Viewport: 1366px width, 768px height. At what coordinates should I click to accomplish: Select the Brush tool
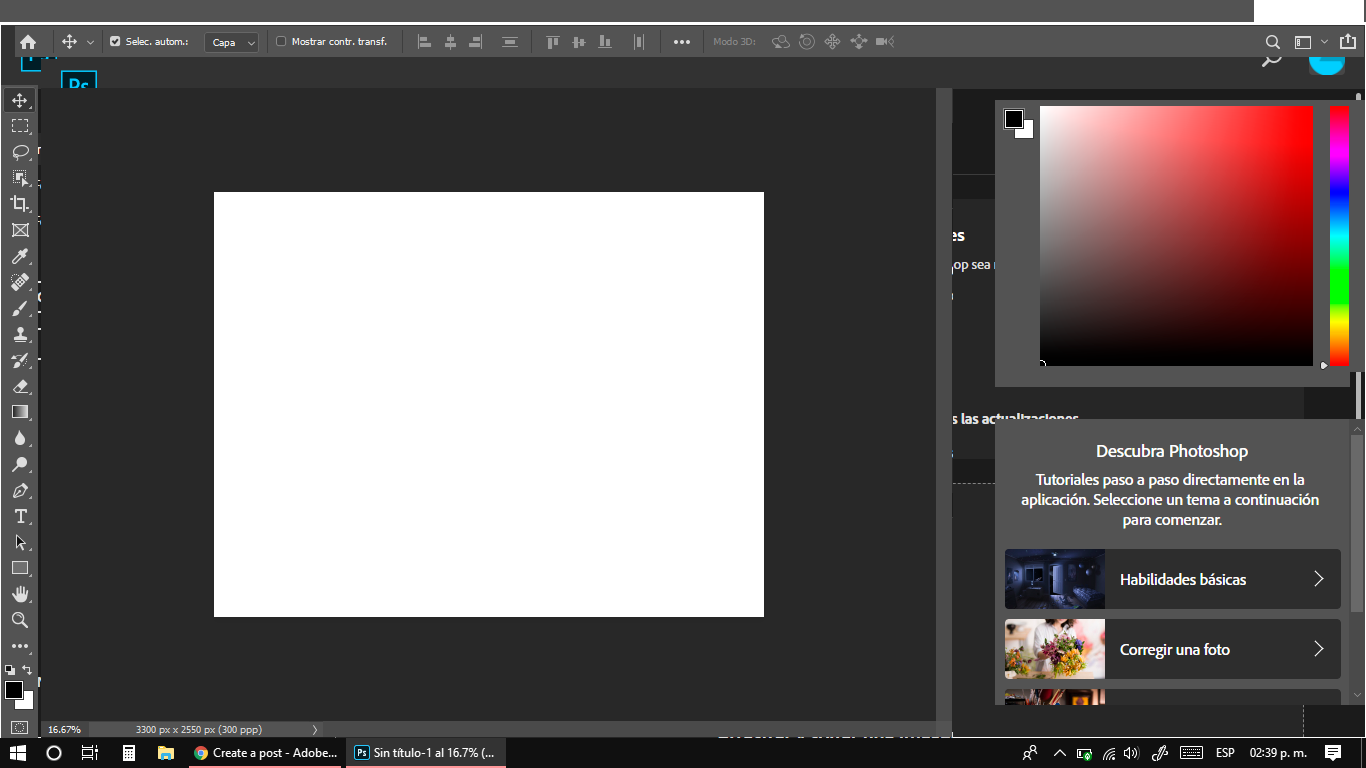20,308
